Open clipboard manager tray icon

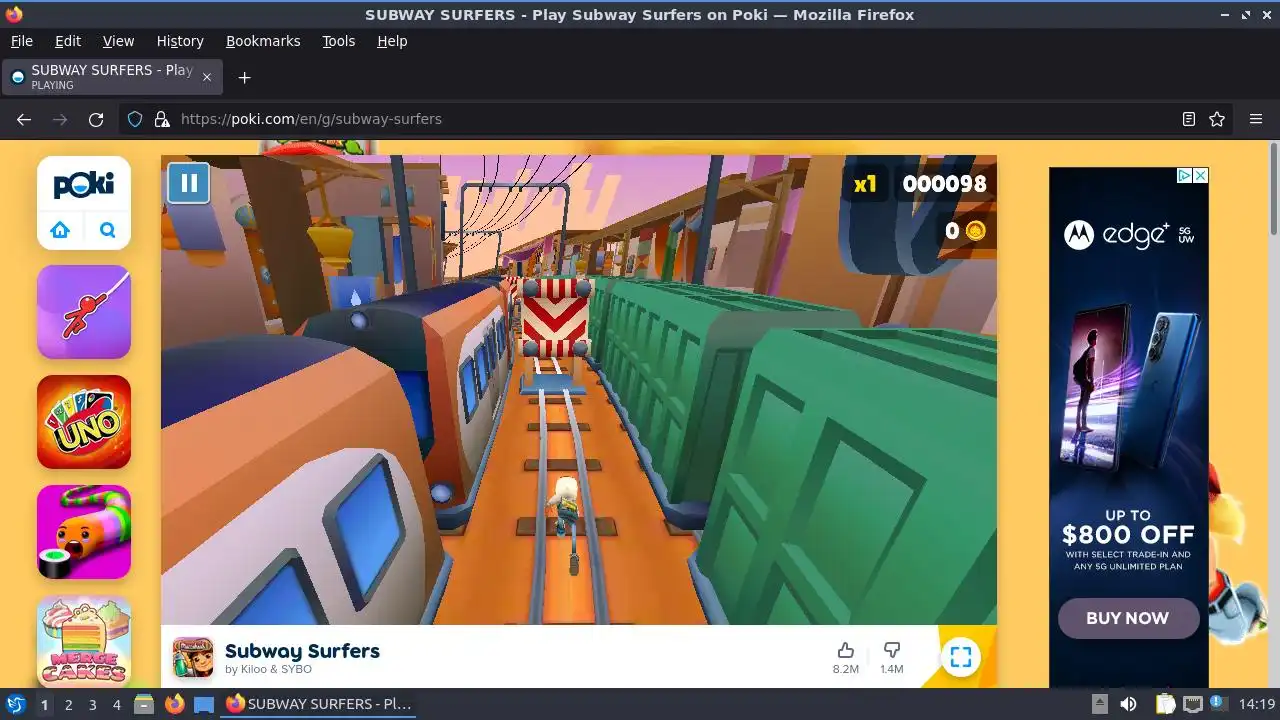(1166, 704)
